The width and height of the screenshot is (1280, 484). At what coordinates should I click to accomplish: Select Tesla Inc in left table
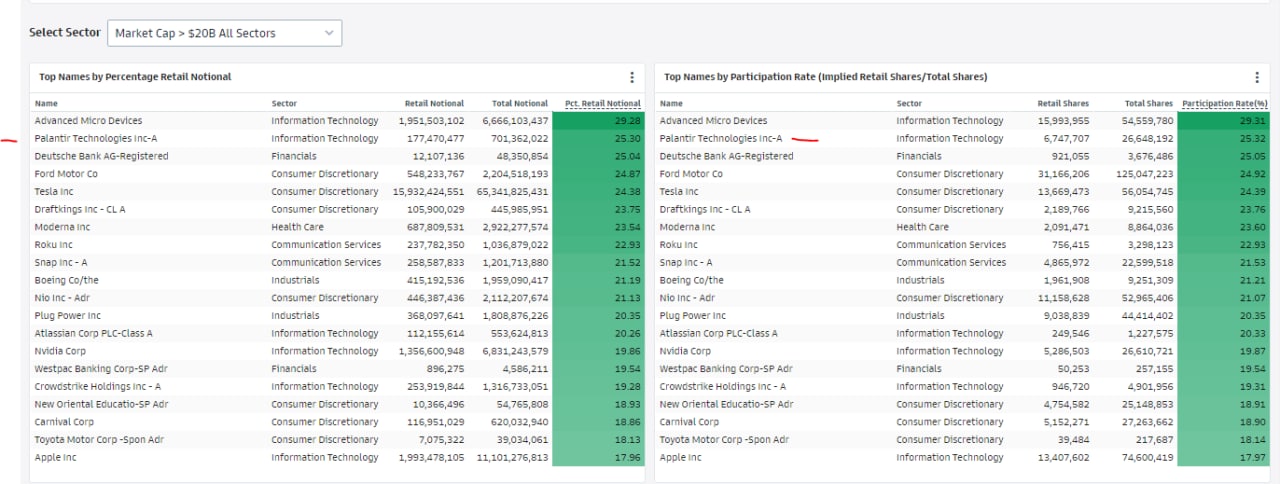point(54,192)
